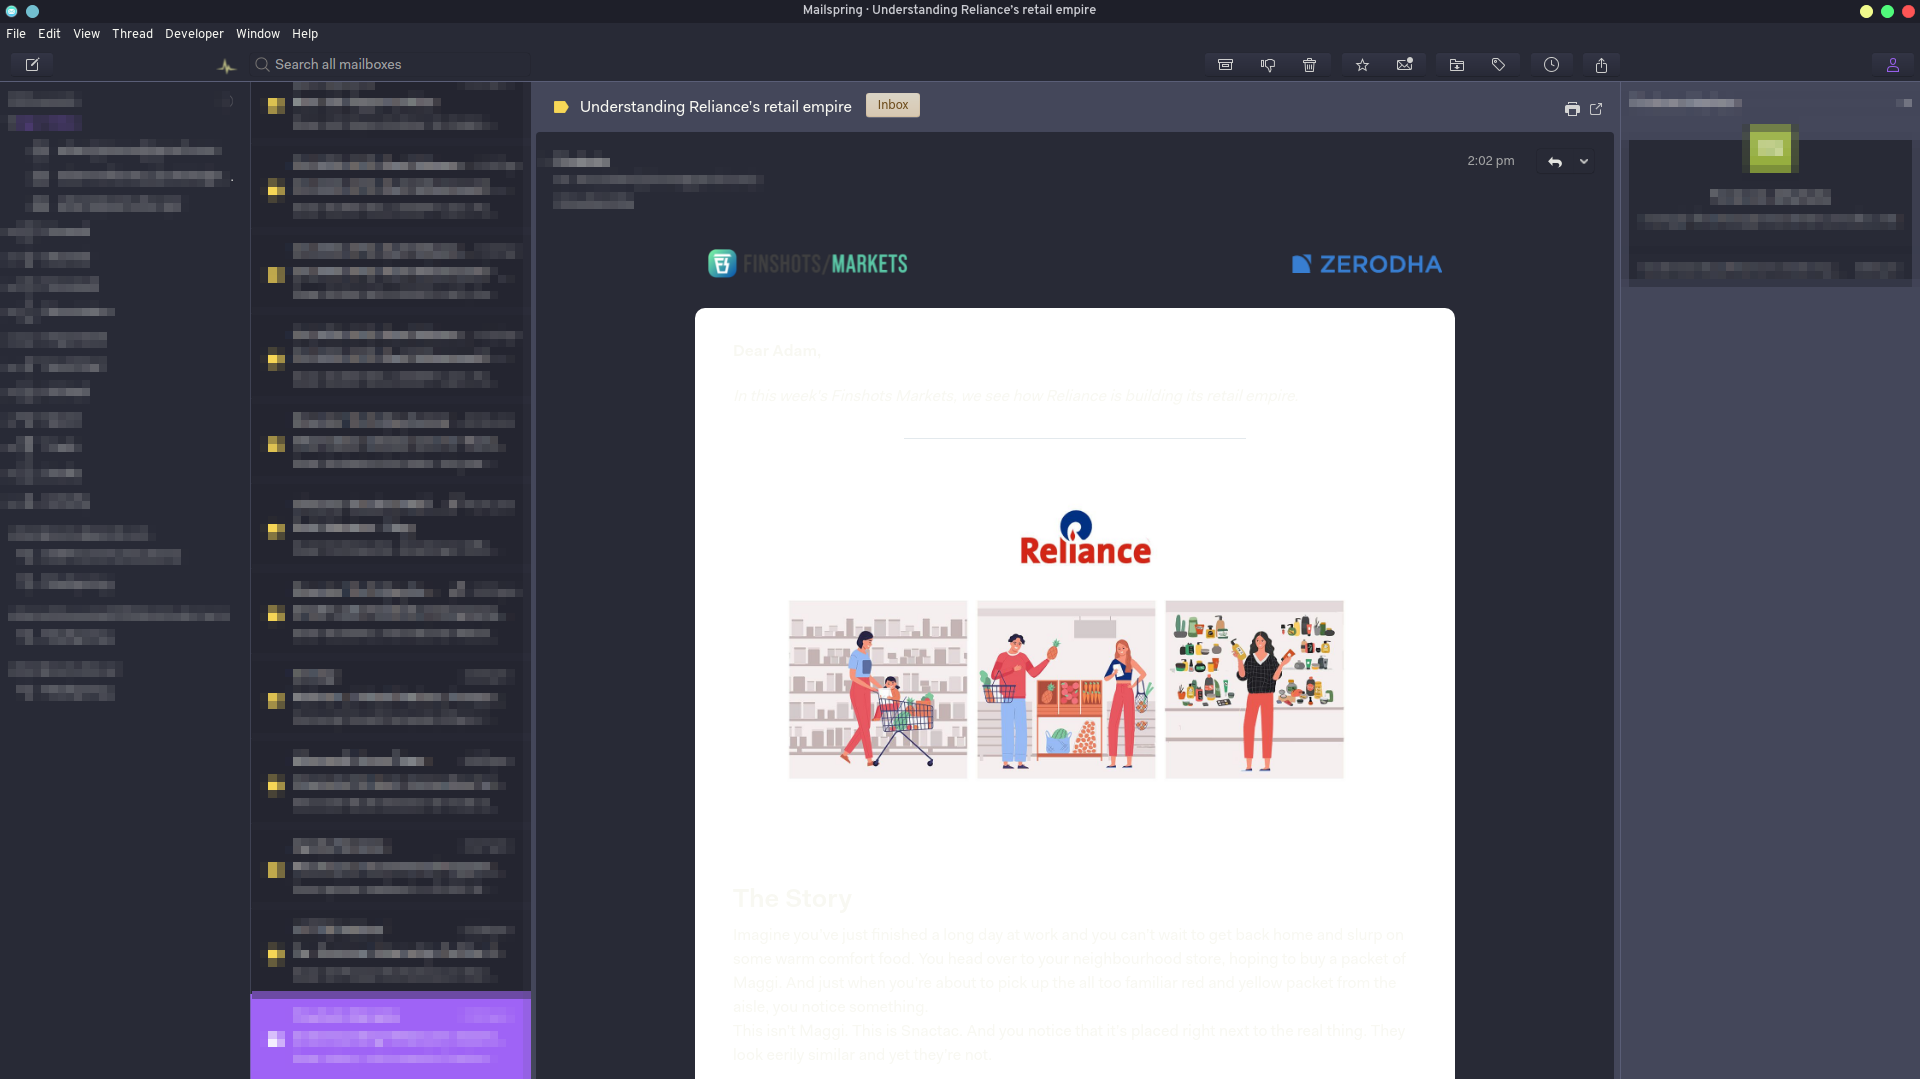This screenshot has width=1920, height=1079.
Task: Mark the email as unread
Action: coord(1404,64)
